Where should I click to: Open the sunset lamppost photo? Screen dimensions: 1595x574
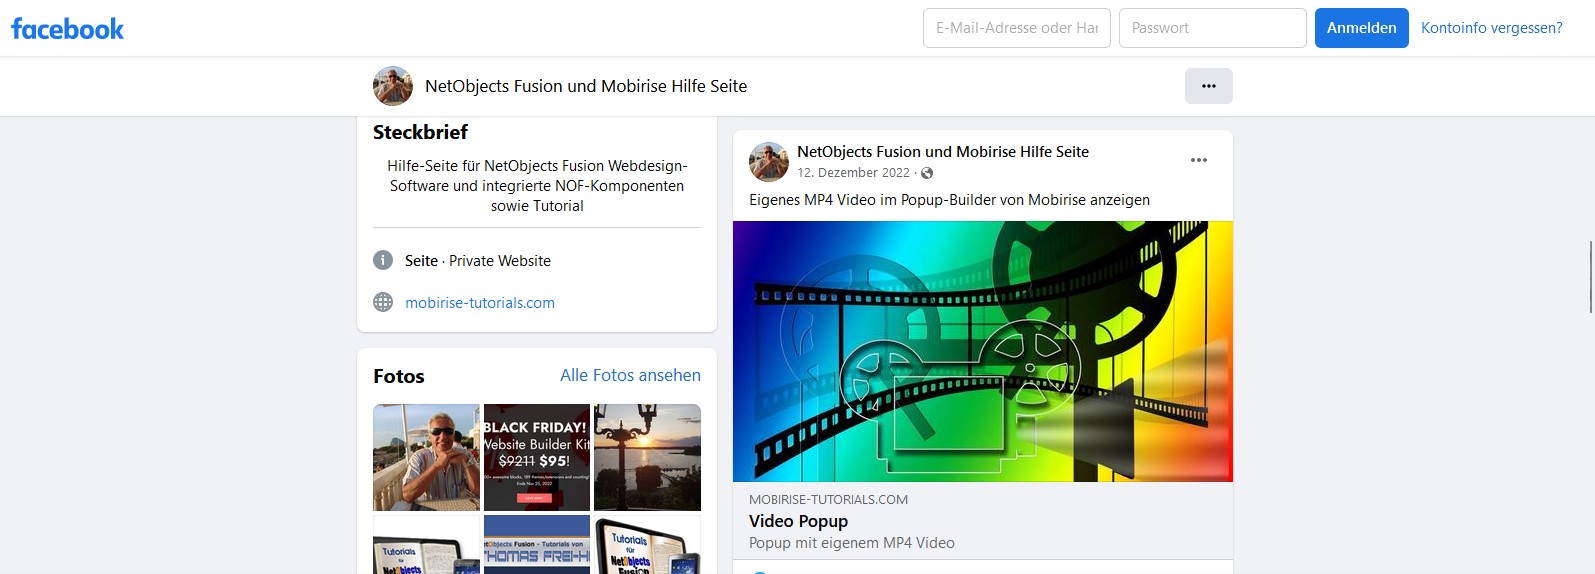647,457
